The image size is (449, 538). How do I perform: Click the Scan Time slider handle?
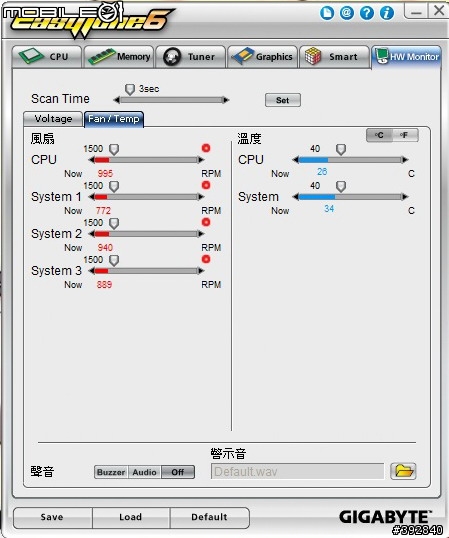[x=130, y=90]
